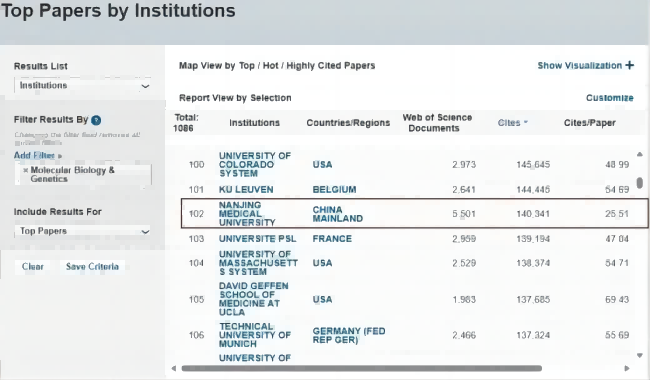Click the Save Criteria button

92,266
